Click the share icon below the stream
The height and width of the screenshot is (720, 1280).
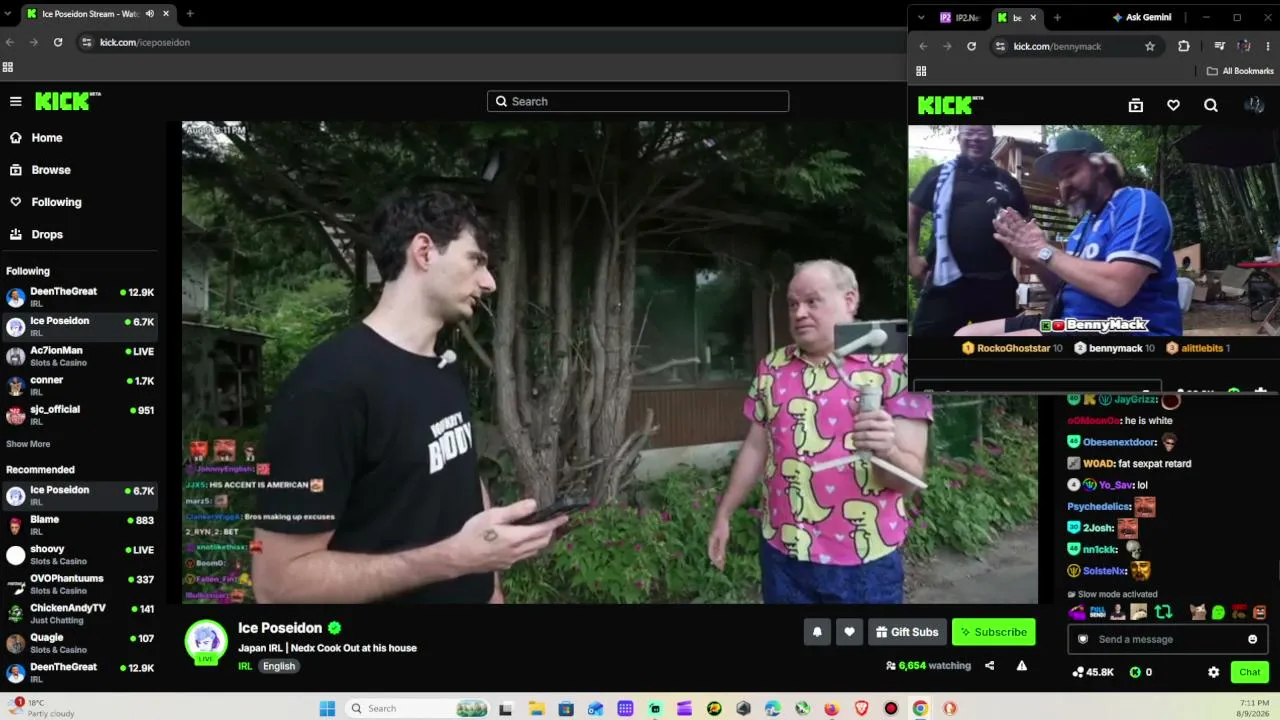(989, 666)
